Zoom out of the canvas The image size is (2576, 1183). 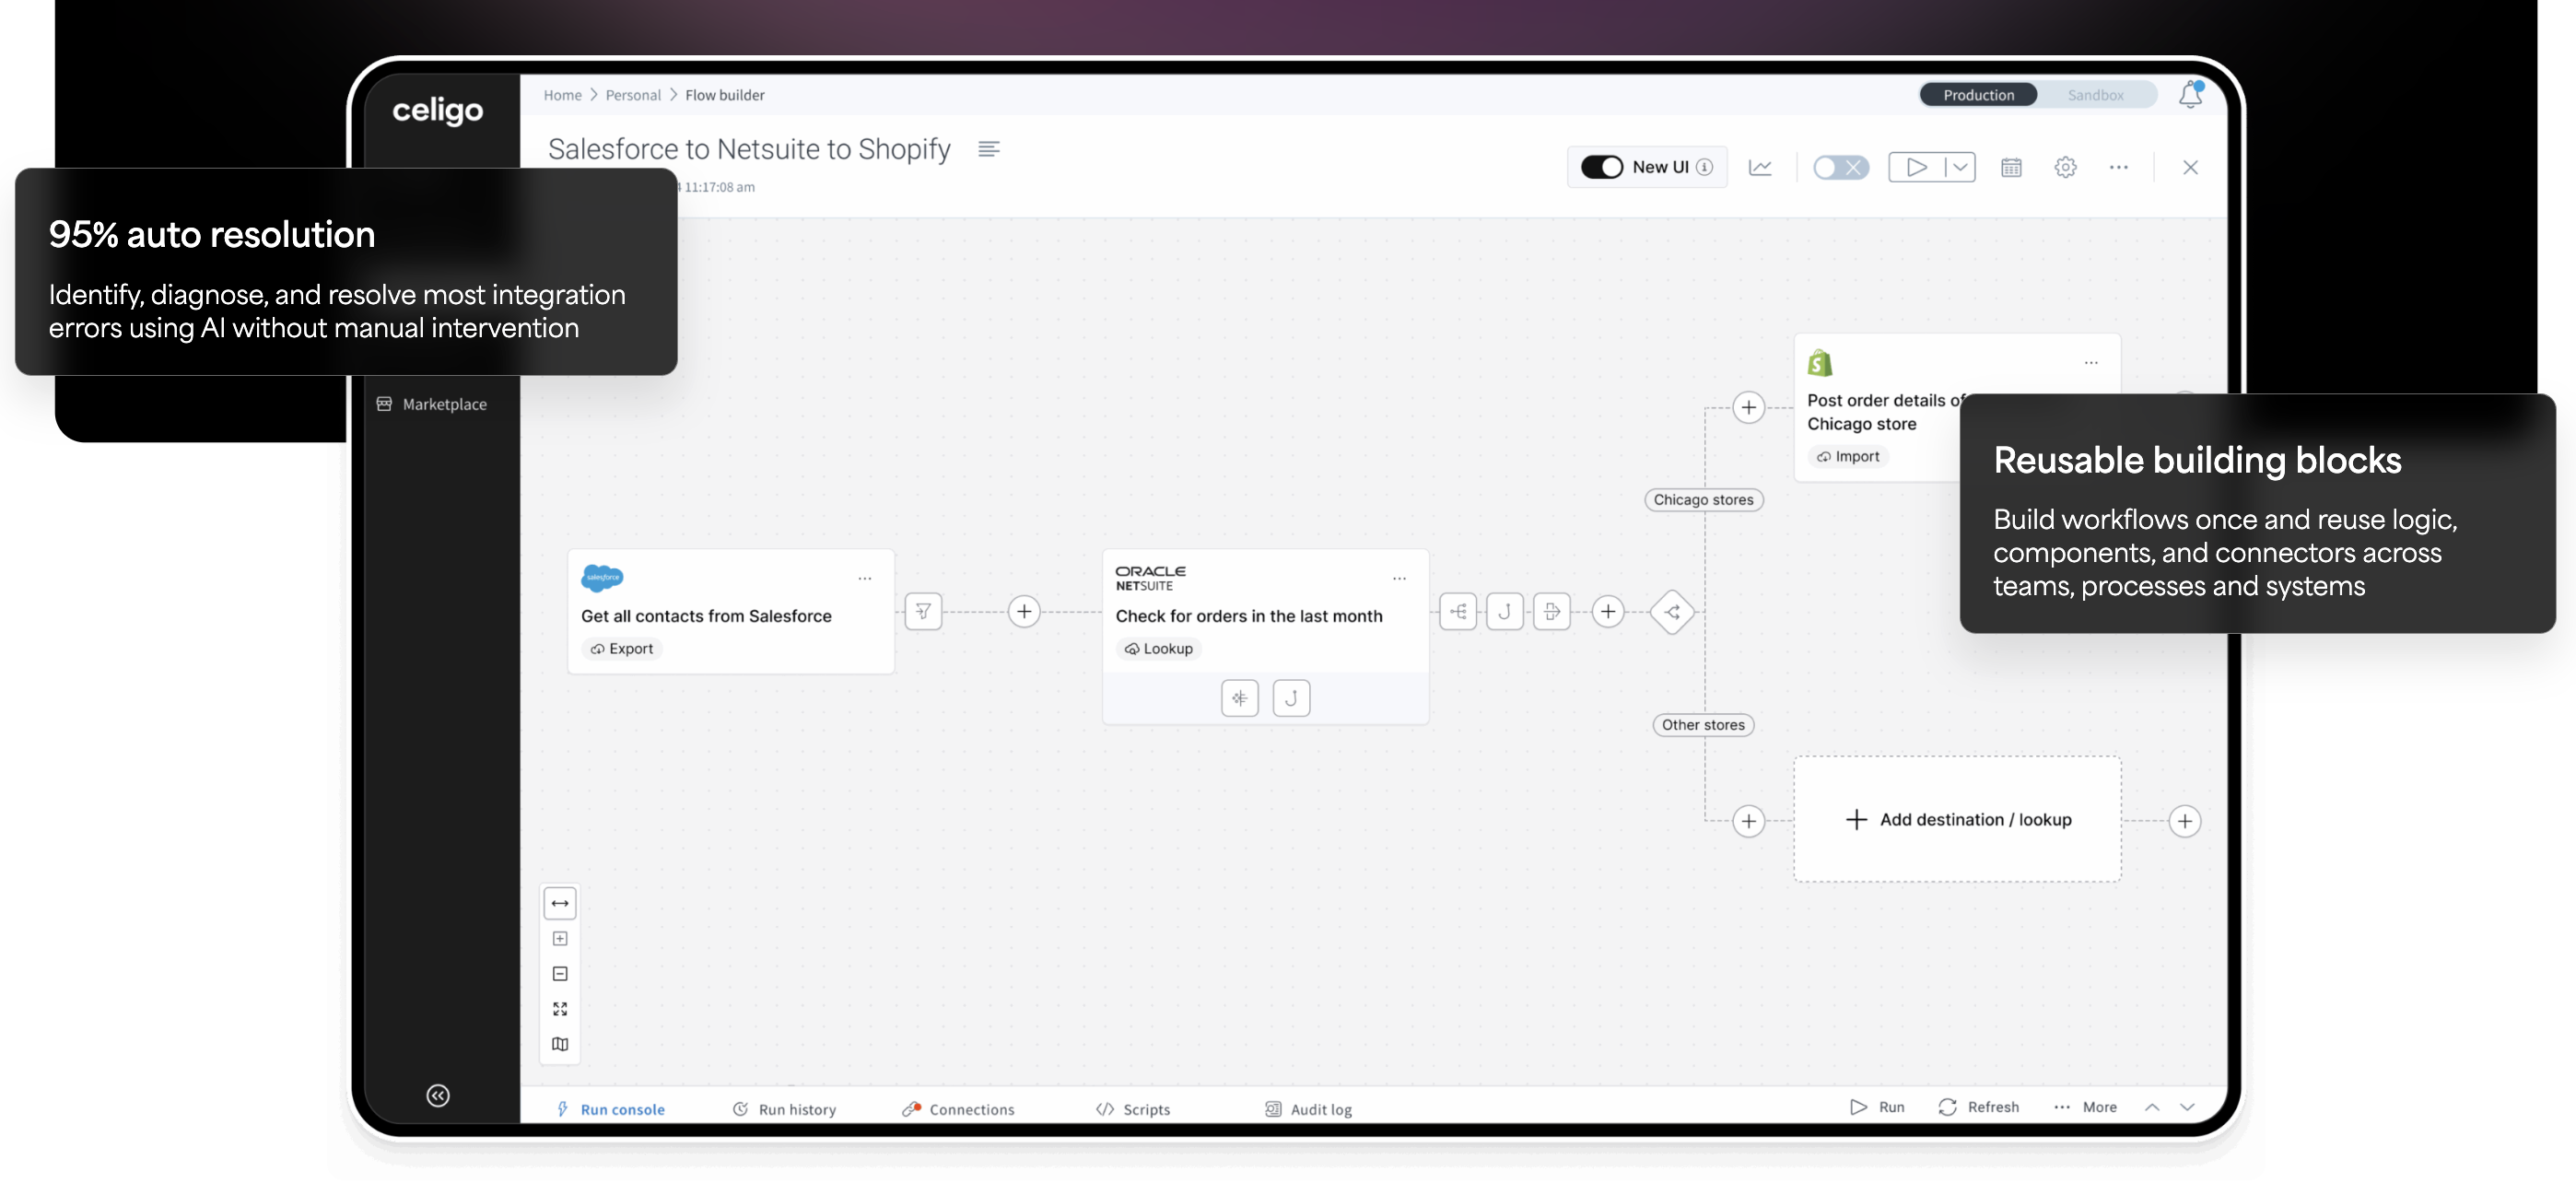(x=560, y=974)
